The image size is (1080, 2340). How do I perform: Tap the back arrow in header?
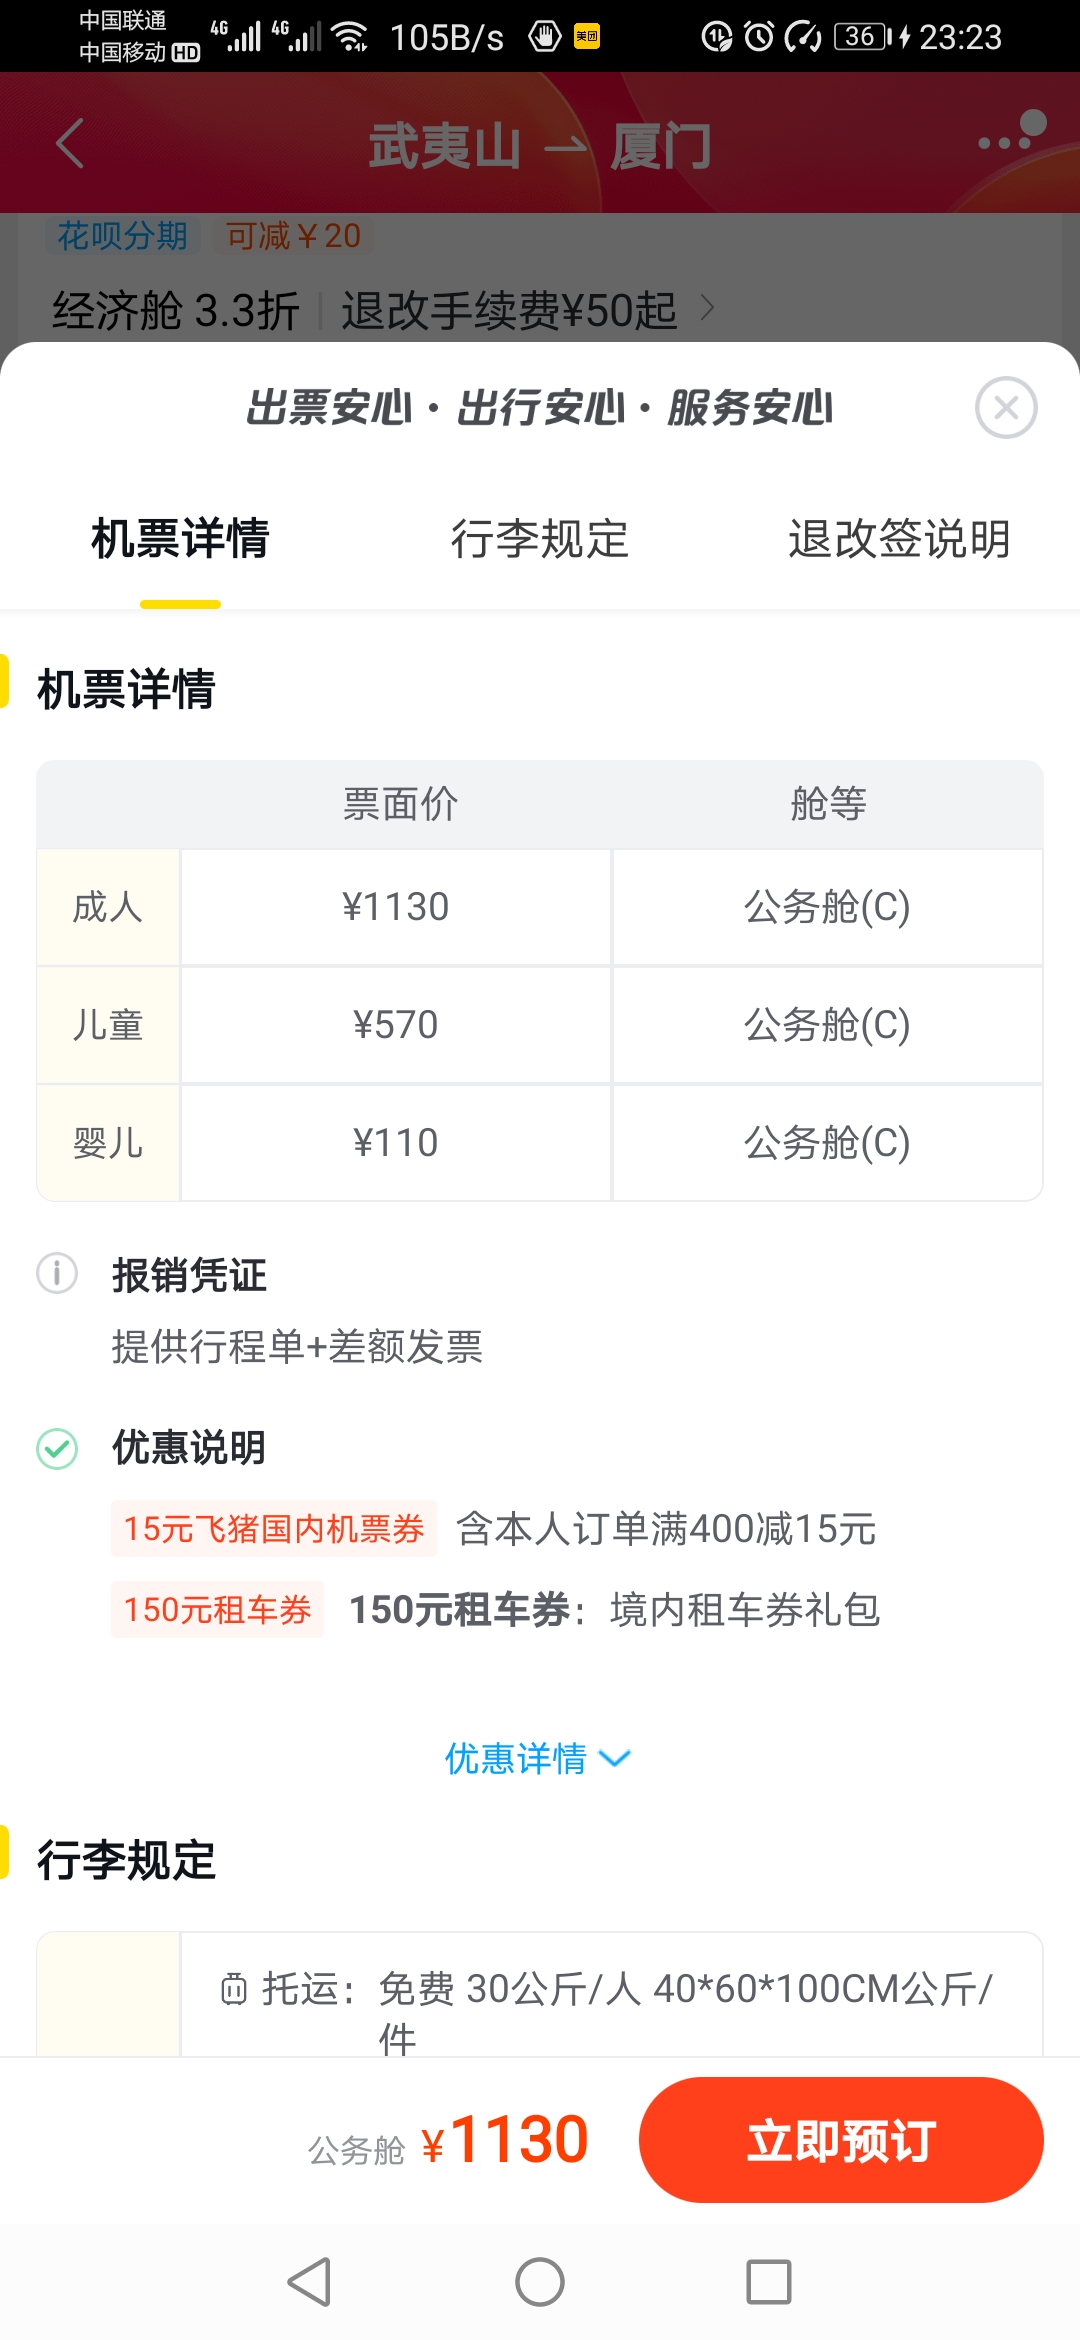pos(69,143)
